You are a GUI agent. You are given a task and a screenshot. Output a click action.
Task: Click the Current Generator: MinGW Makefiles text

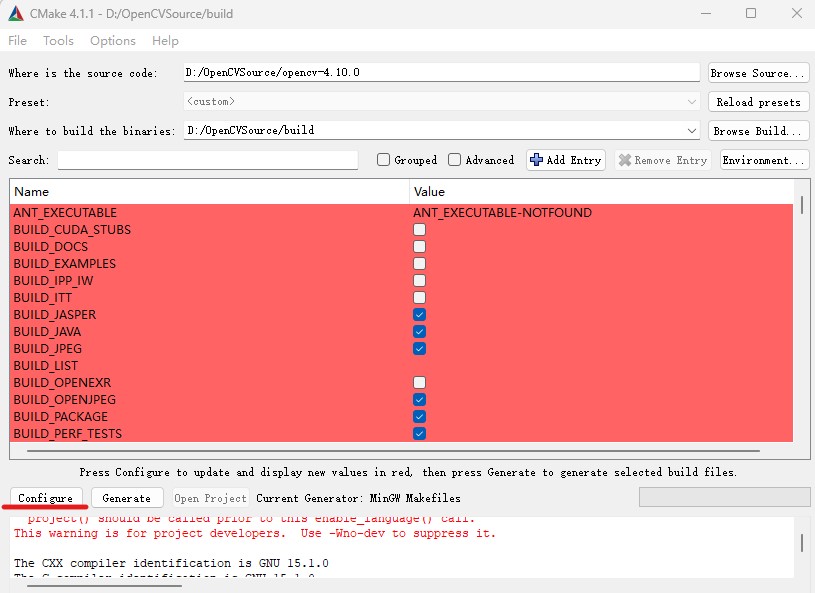point(358,498)
